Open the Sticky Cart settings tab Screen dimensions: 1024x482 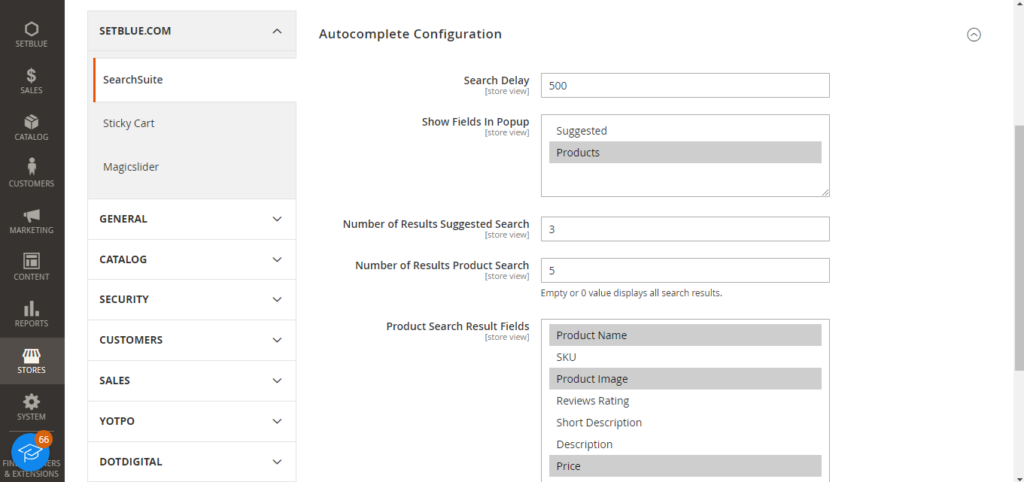[x=129, y=123]
